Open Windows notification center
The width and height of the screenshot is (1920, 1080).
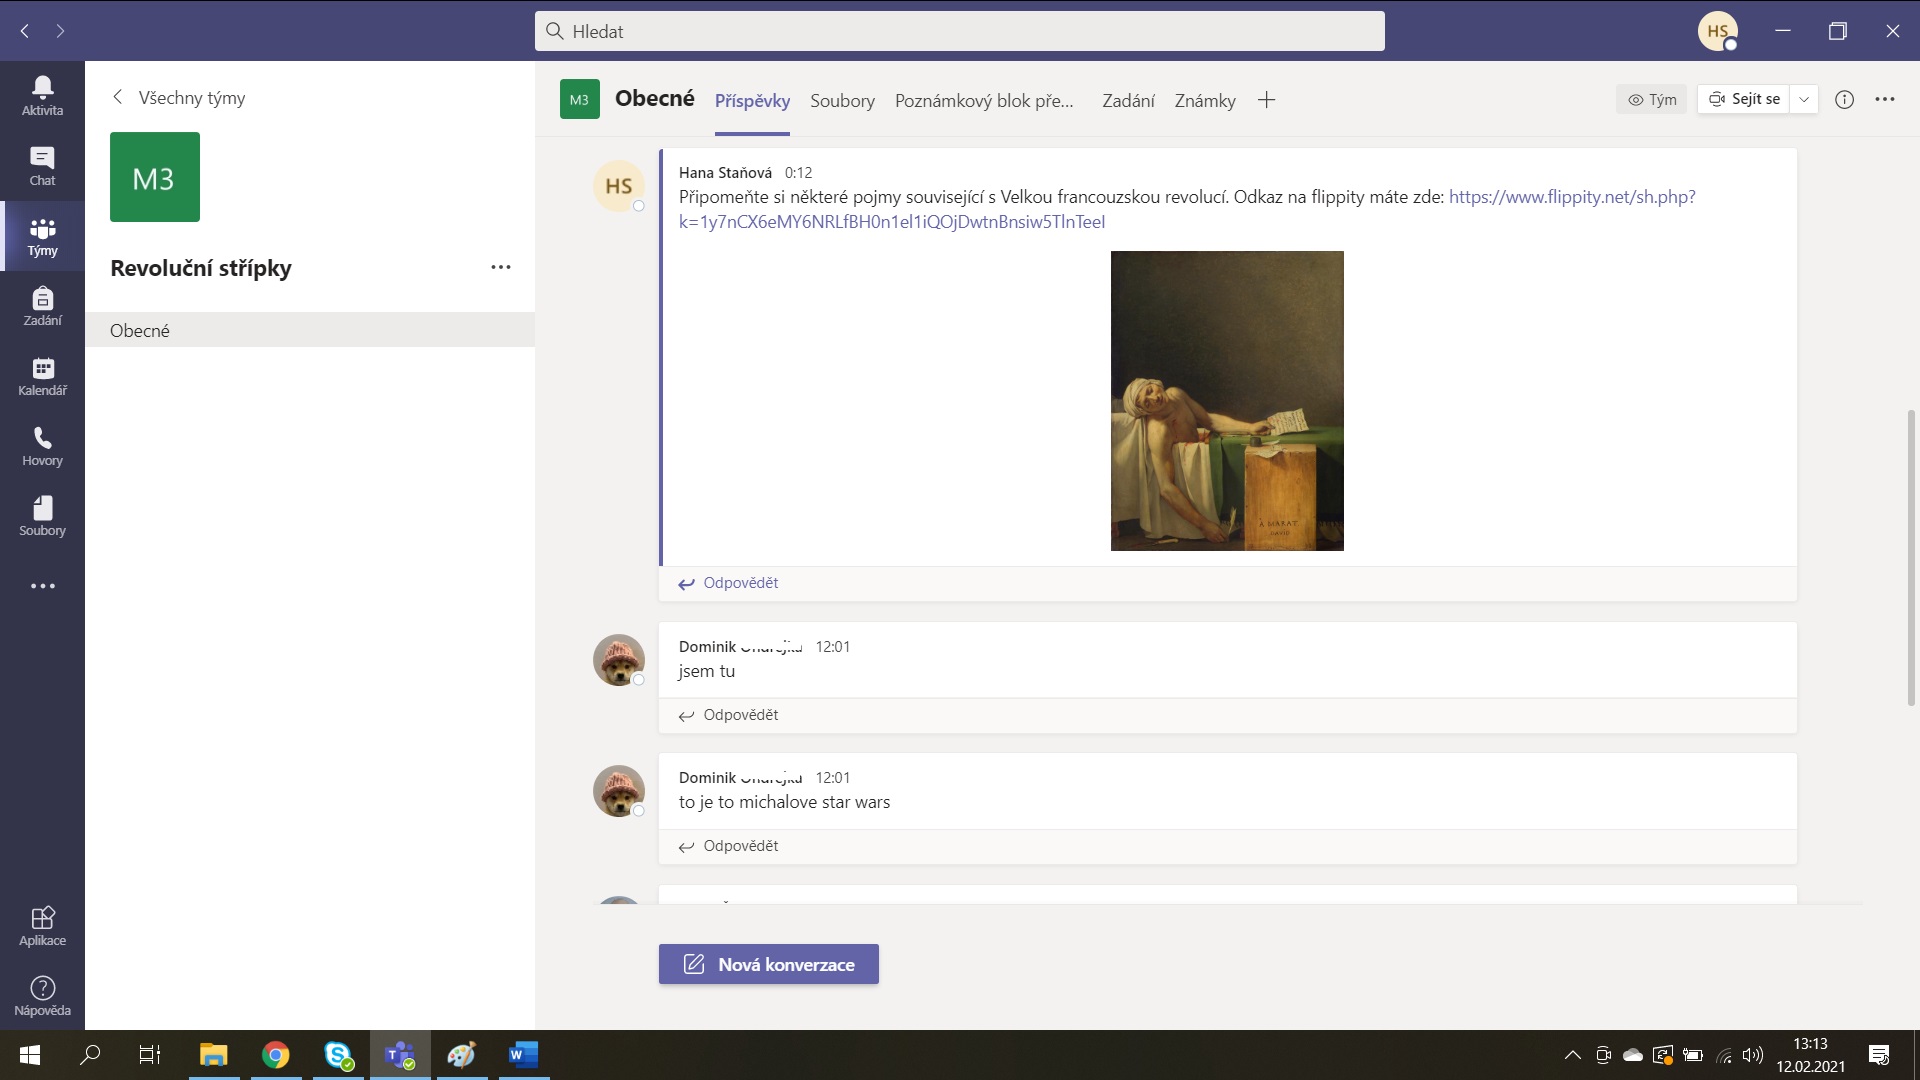1879,1055
